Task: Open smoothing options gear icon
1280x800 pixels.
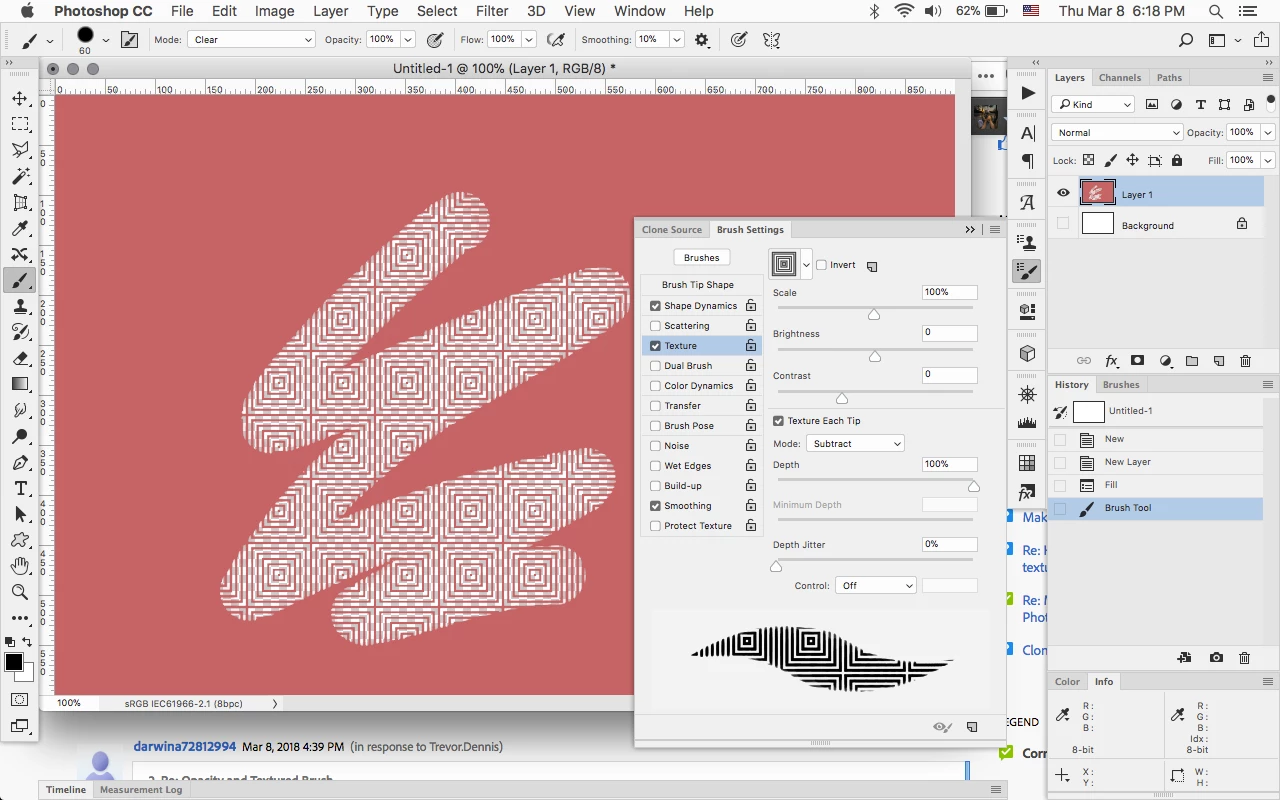Action: 702,40
